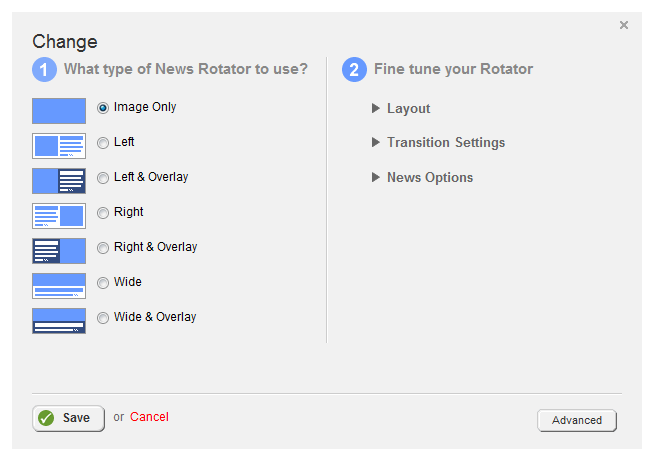Choose the Wide radio option
The height and width of the screenshot is (461, 655).
103,283
